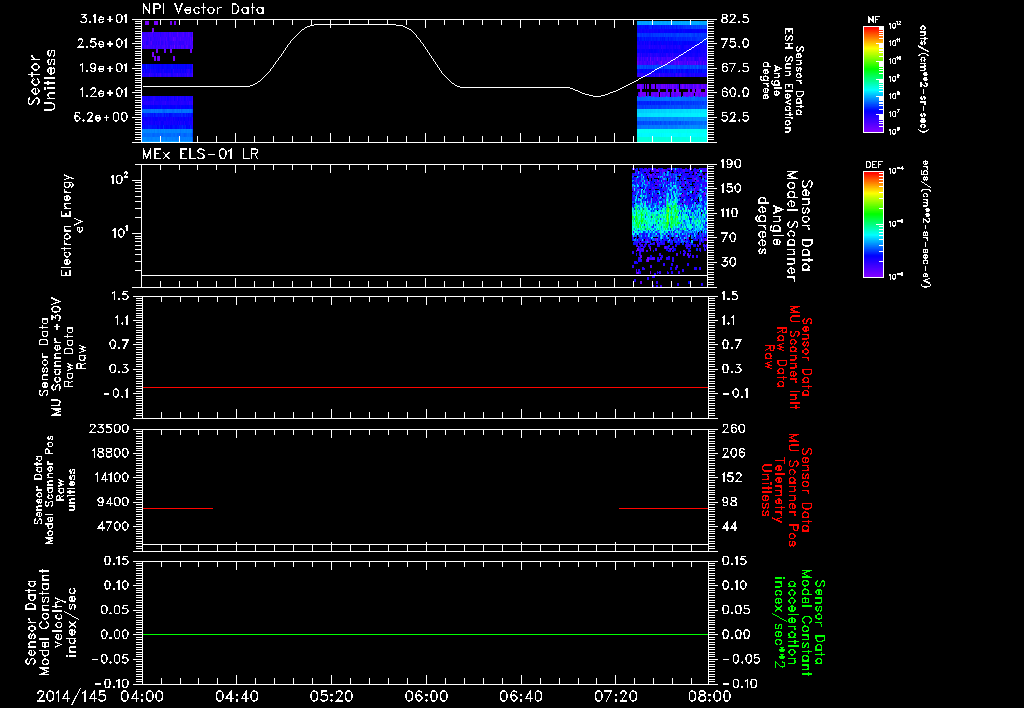Click the "67.5" elevation angle tick label
The height and width of the screenshot is (708, 1024).
click(x=736, y=68)
